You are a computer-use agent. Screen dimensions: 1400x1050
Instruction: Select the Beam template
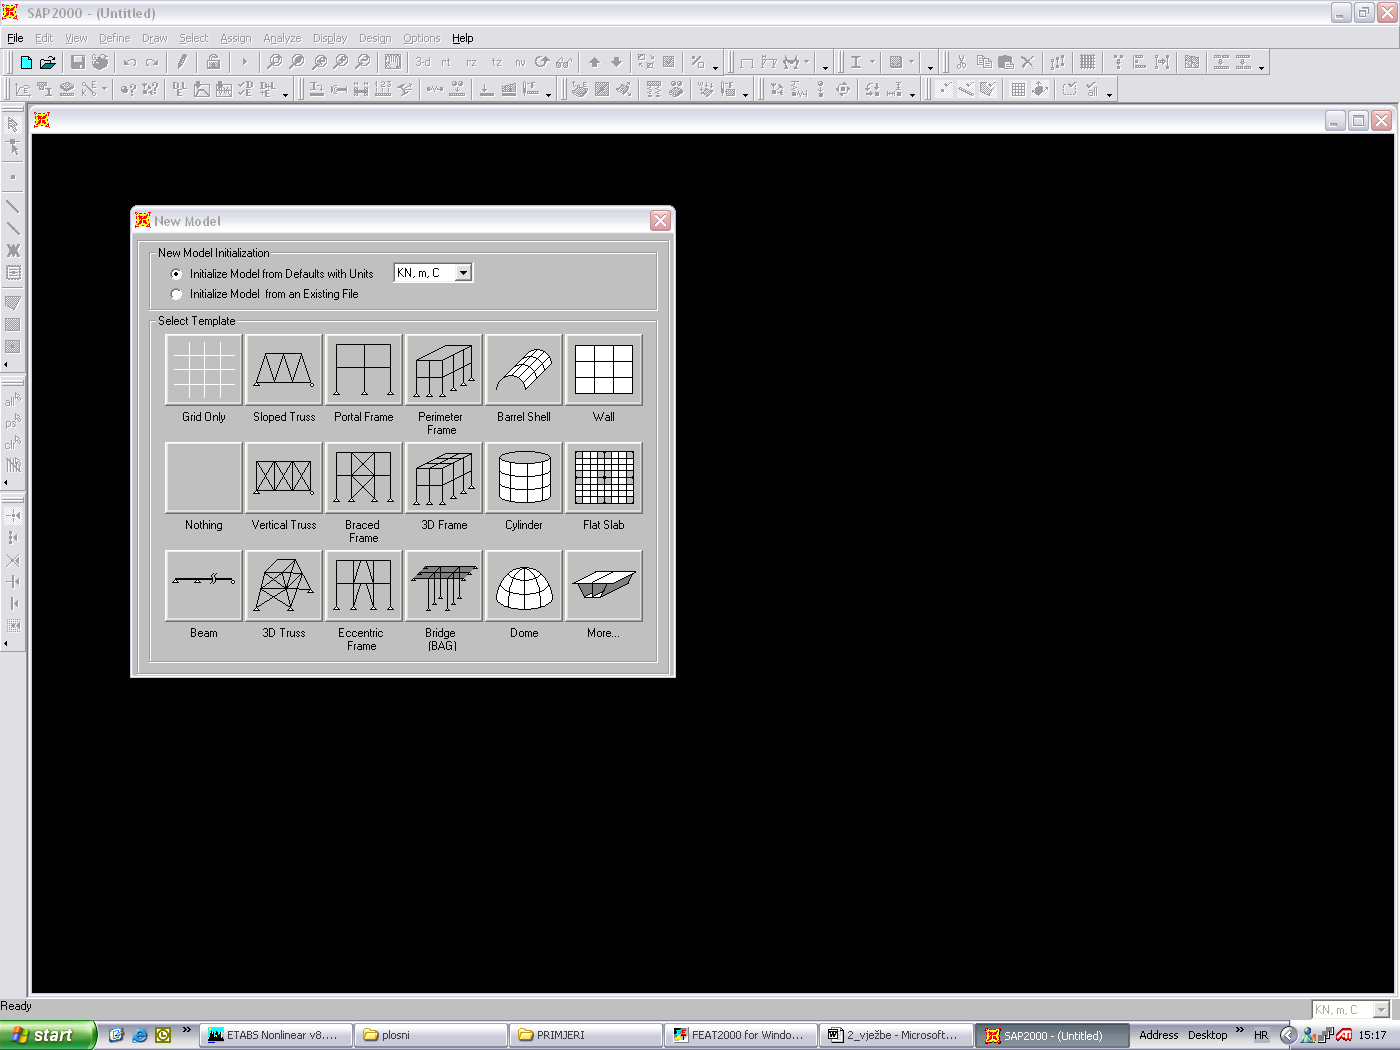204,586
